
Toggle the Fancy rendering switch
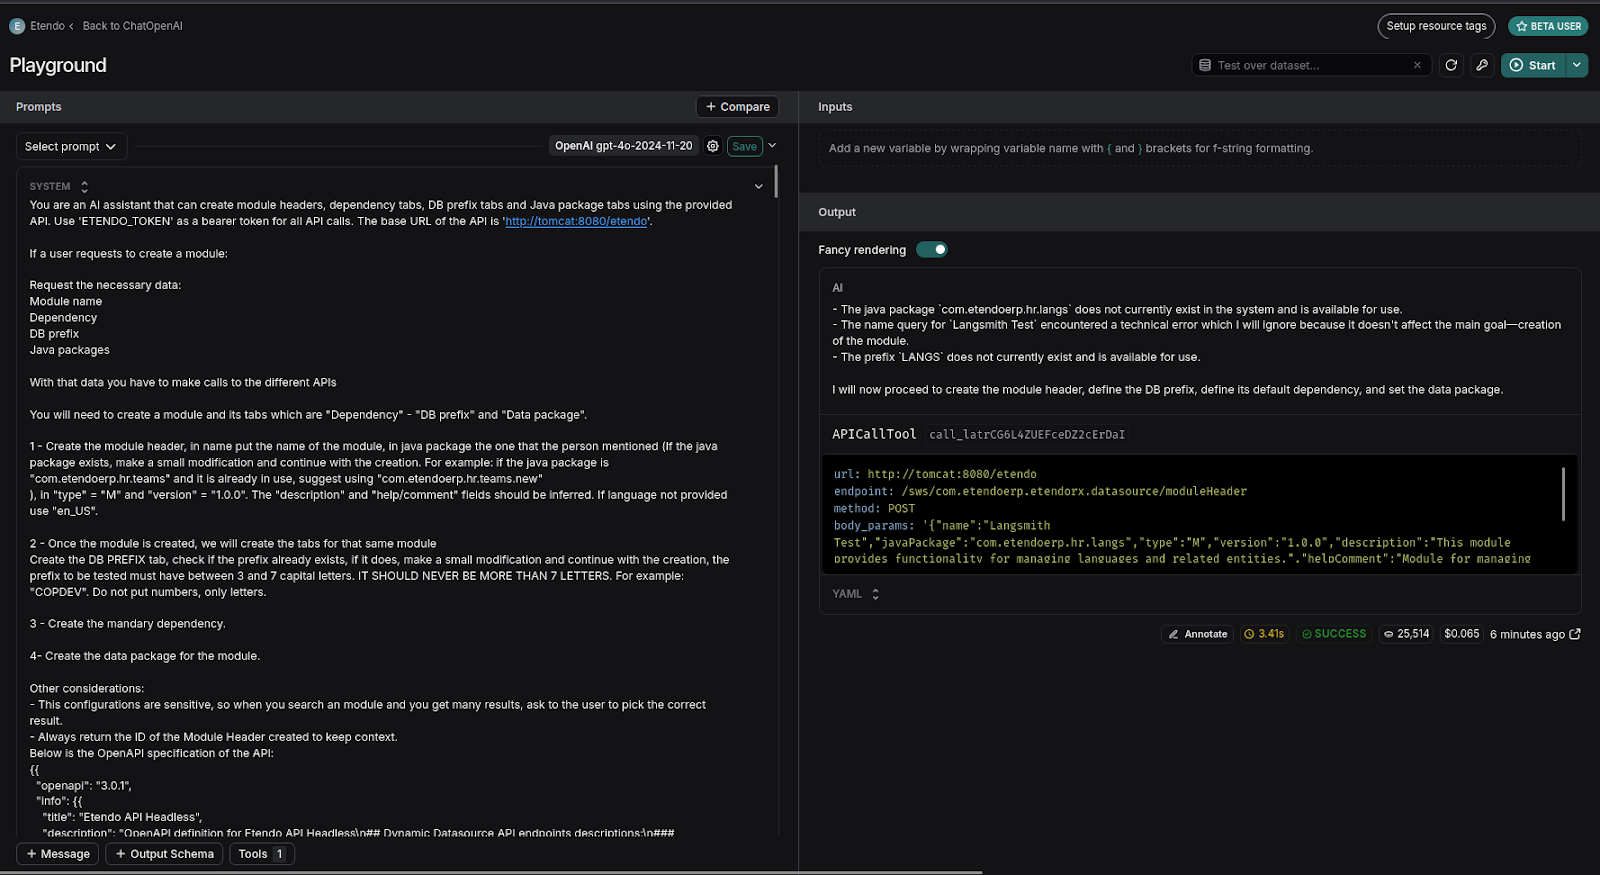point(932,250)
